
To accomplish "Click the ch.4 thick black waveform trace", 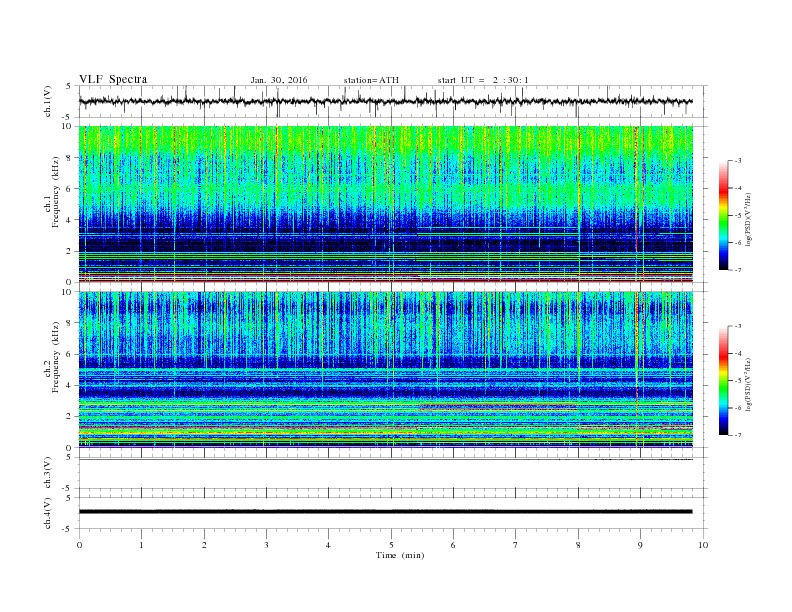I will [x=386, y=512].
